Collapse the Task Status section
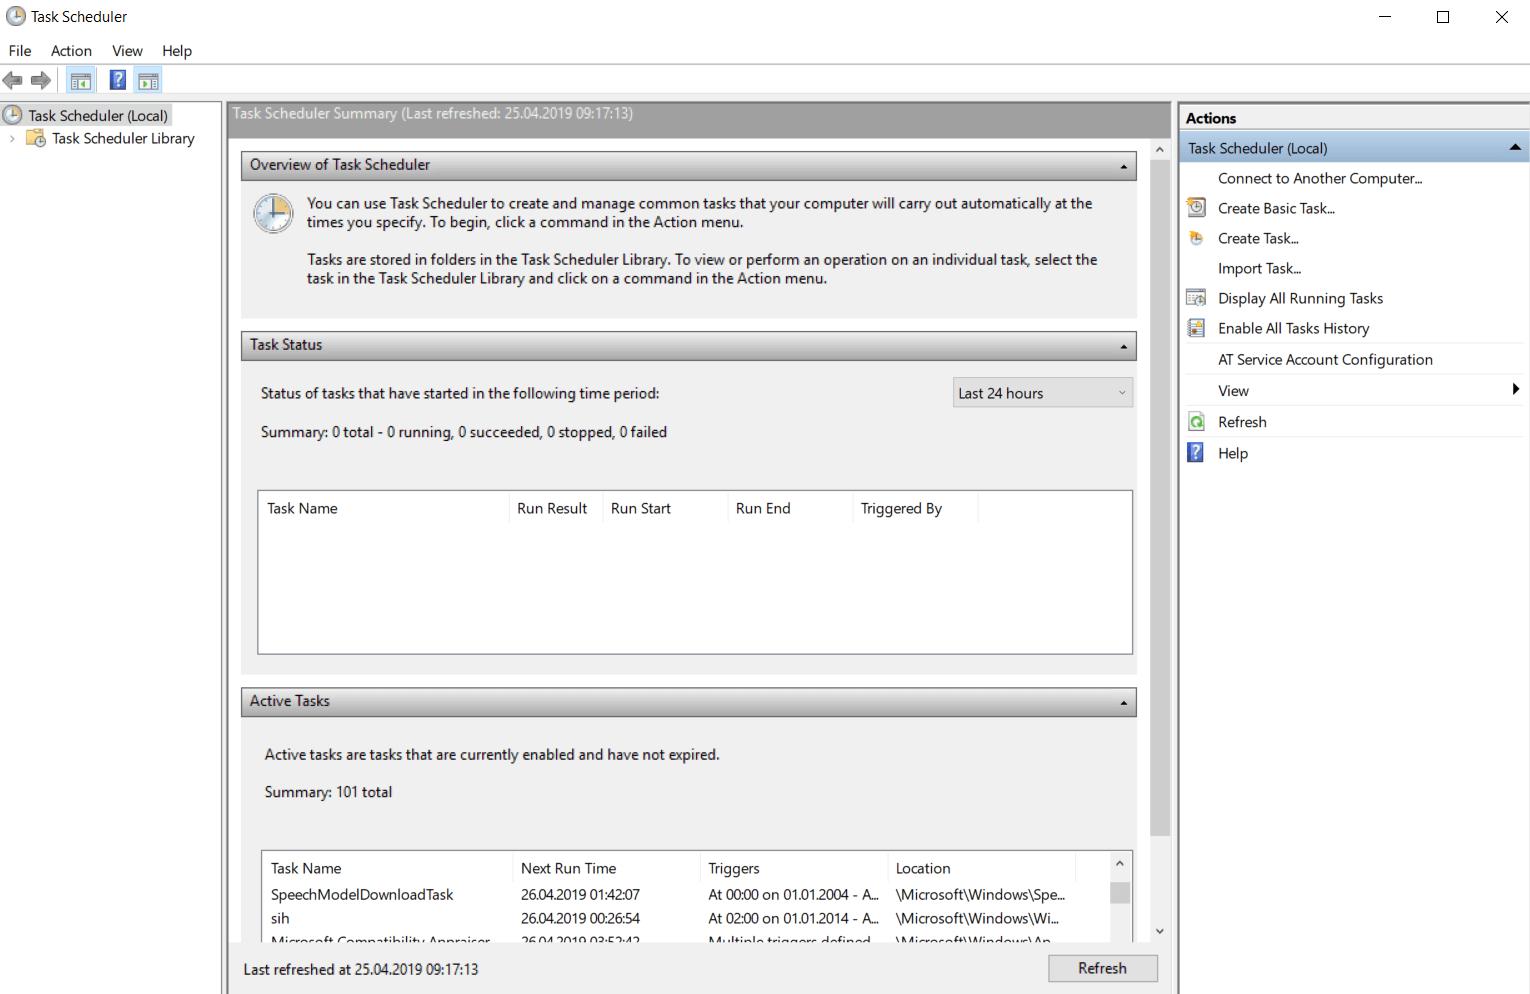 click(x=1122, y=346)
